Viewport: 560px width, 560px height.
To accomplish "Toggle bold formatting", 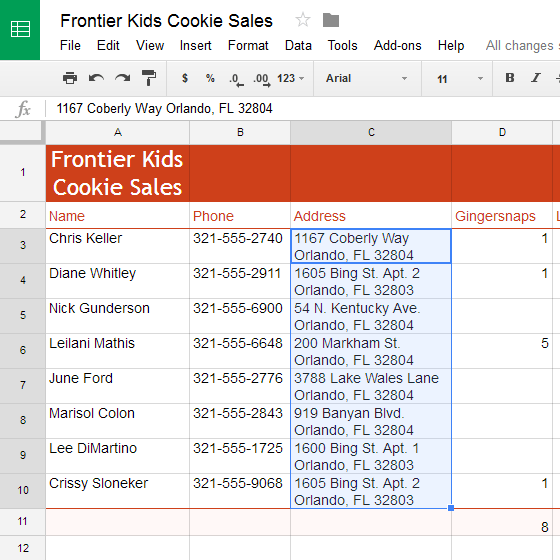I will pyautogui.click(x=510, y=78).
